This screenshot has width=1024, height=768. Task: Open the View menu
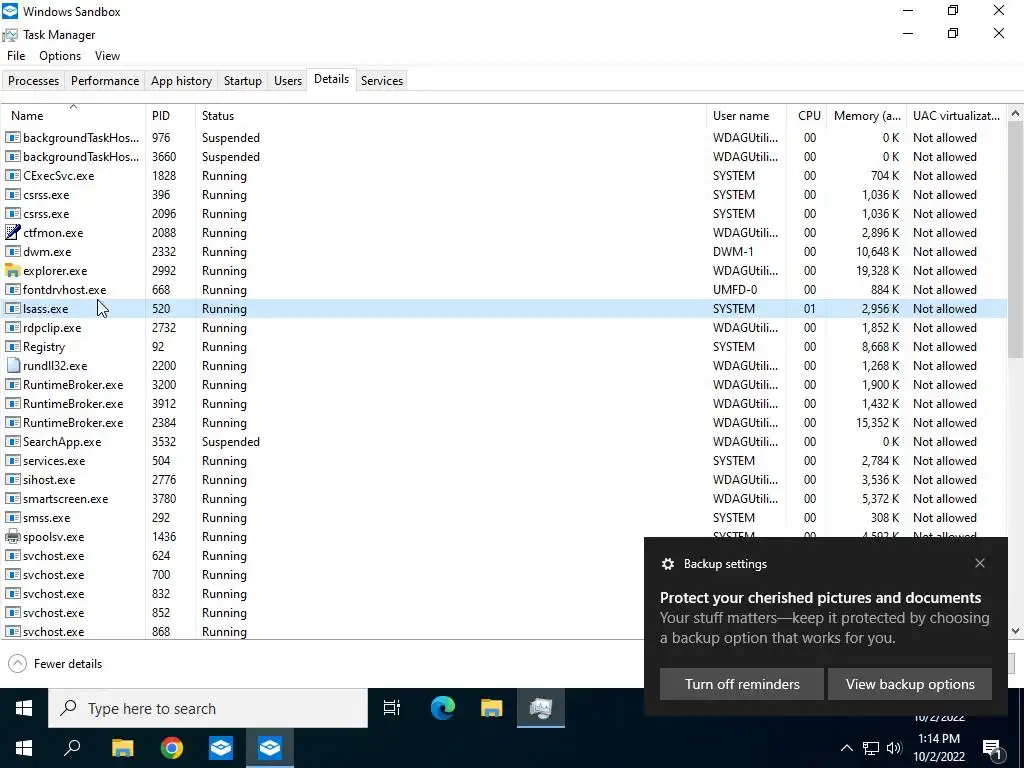pos(107,56)
